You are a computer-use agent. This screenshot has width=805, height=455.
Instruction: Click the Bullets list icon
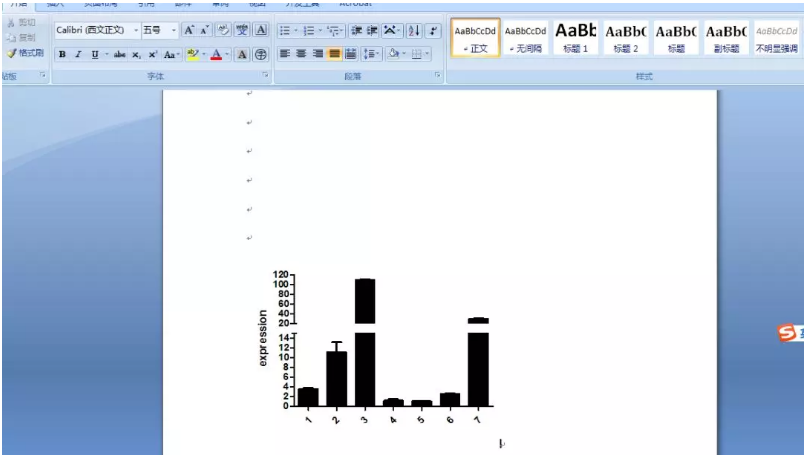coord(285,31)
